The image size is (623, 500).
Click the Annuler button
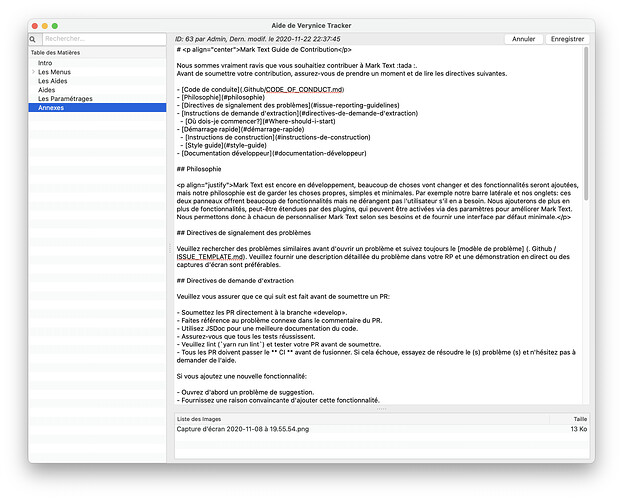(x=523, y=39)
